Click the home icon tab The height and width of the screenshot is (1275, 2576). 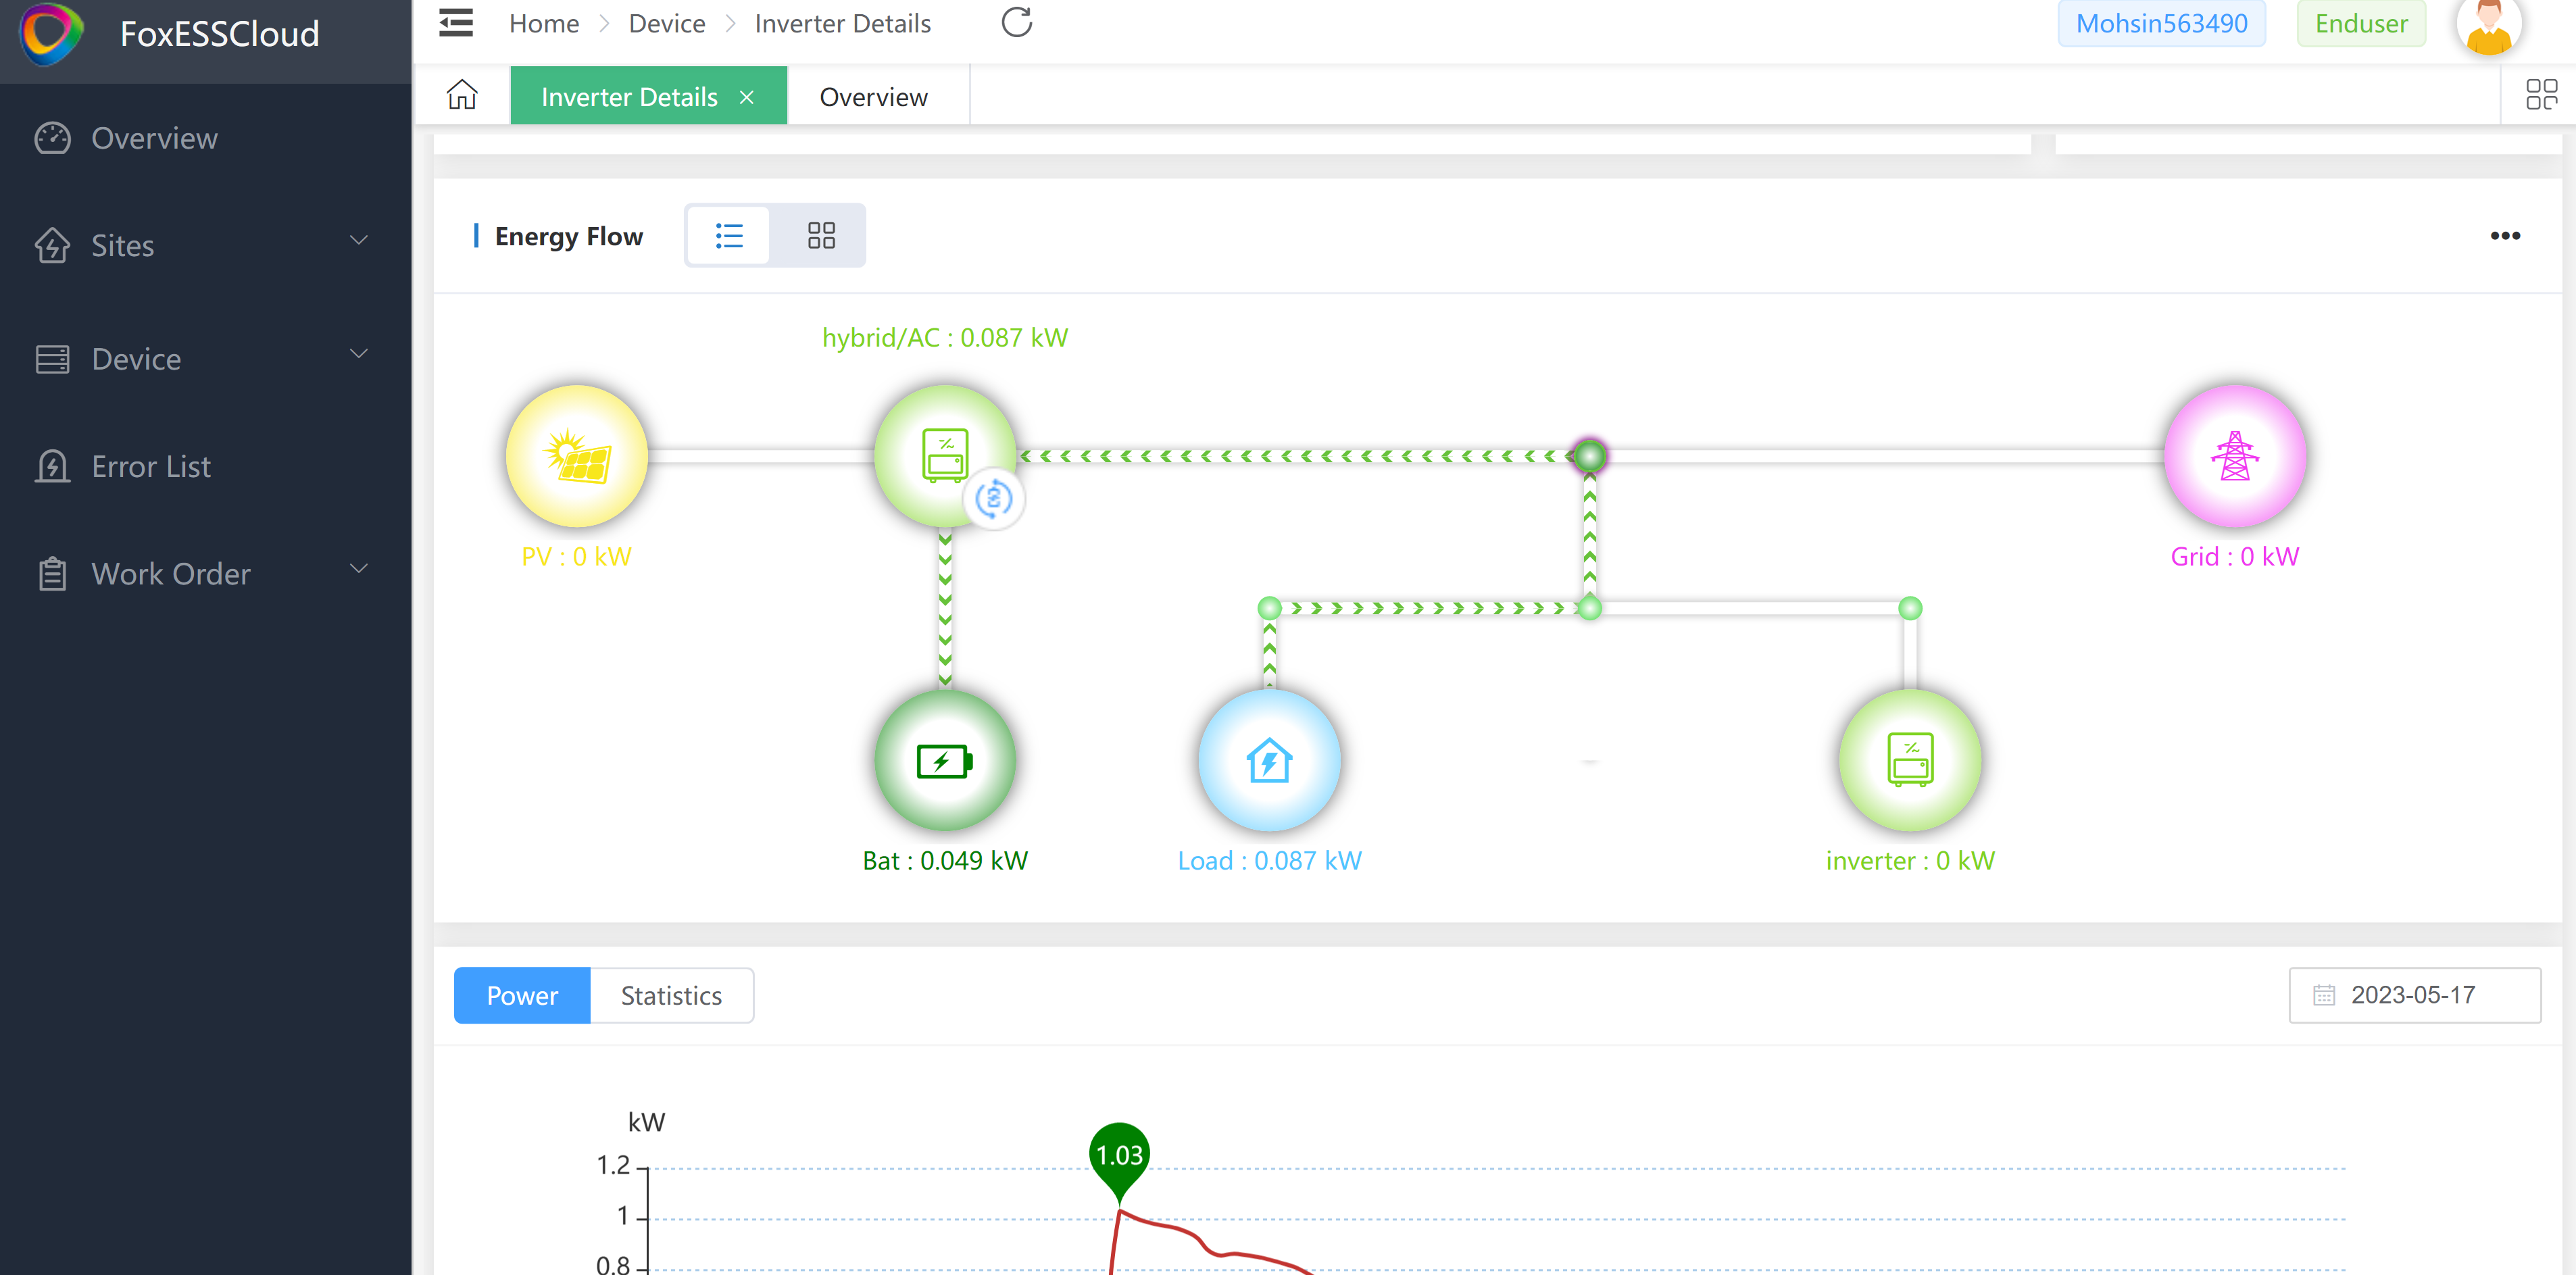(462, 96)
